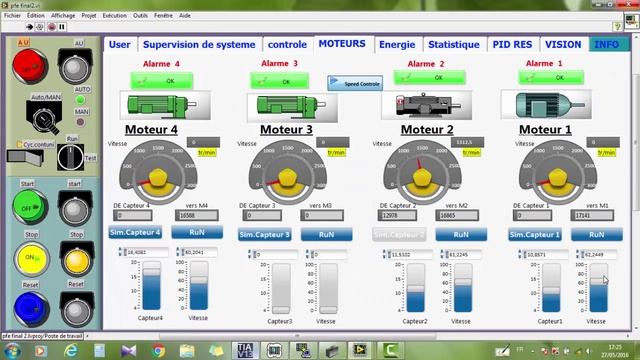
Task: Open the Outils menu
Action: (x=140, y=16)
